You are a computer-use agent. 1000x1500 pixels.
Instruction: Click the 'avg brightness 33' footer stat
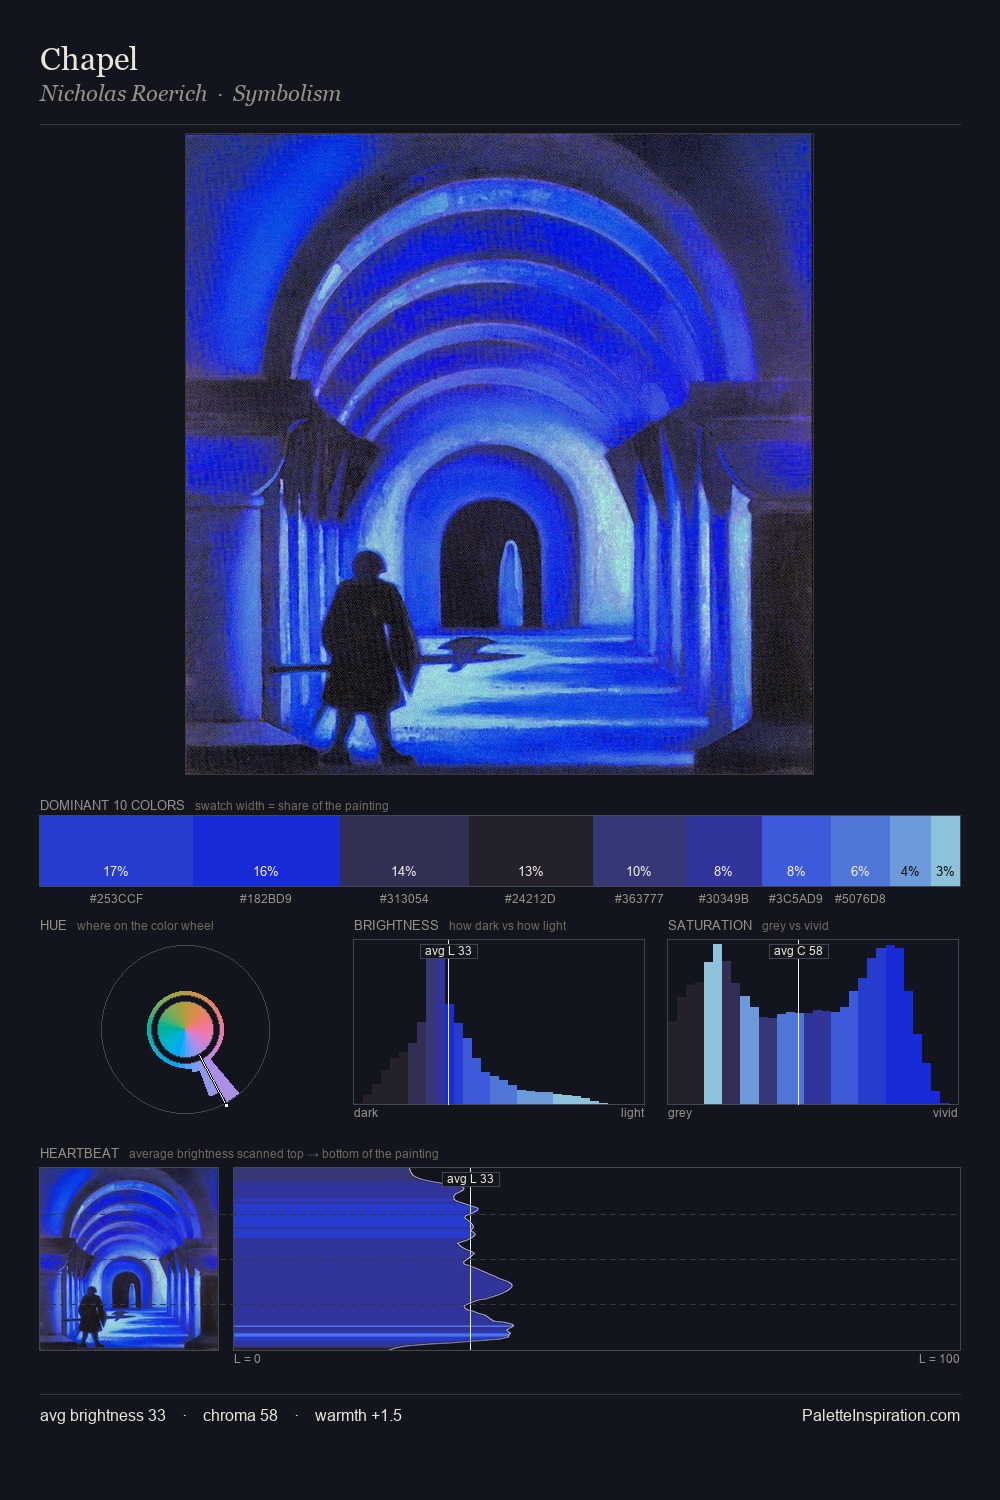[x=103, y=1416]
